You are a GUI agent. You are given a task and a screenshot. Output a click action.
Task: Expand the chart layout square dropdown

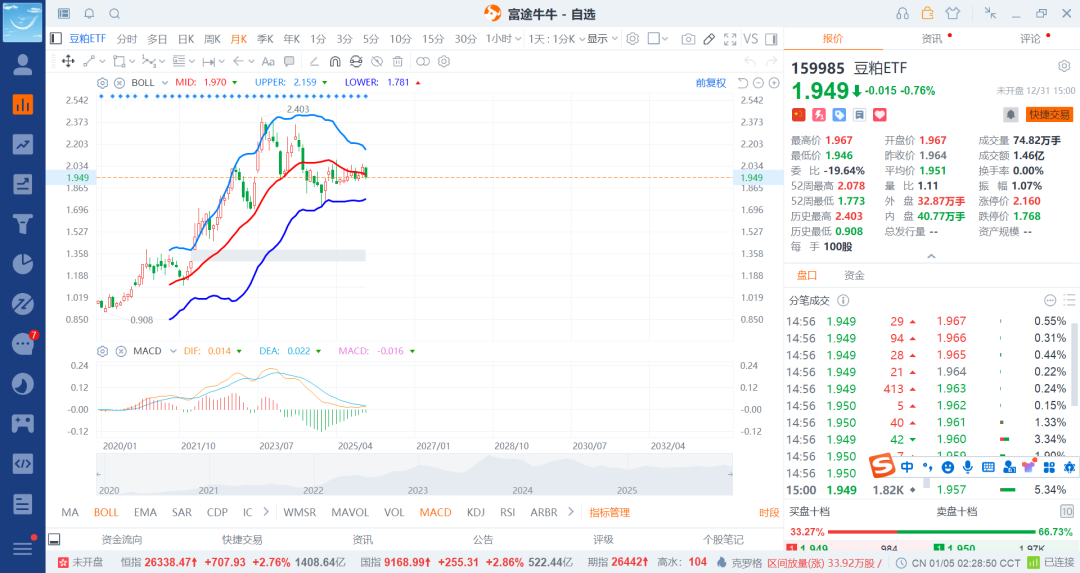point(658,39)
